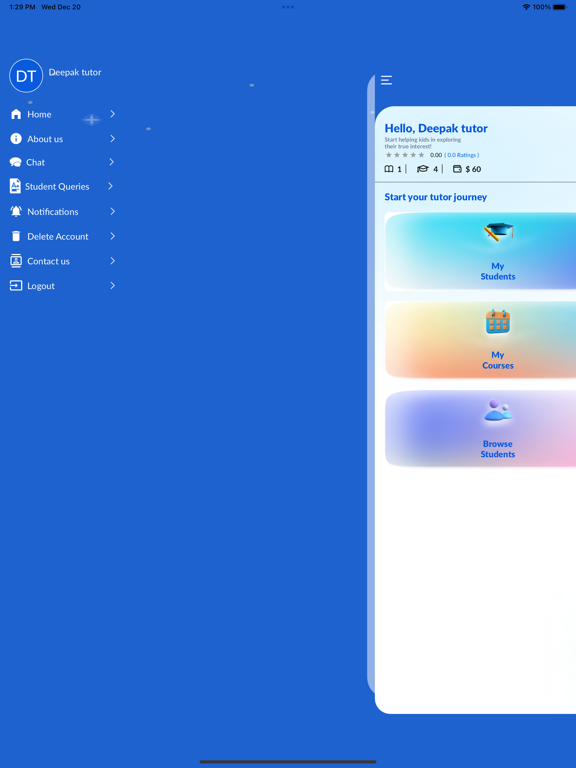Click the Hello, Deepak tutor heading
Viewport: 576px width, 768px height.
pos(436,128)
